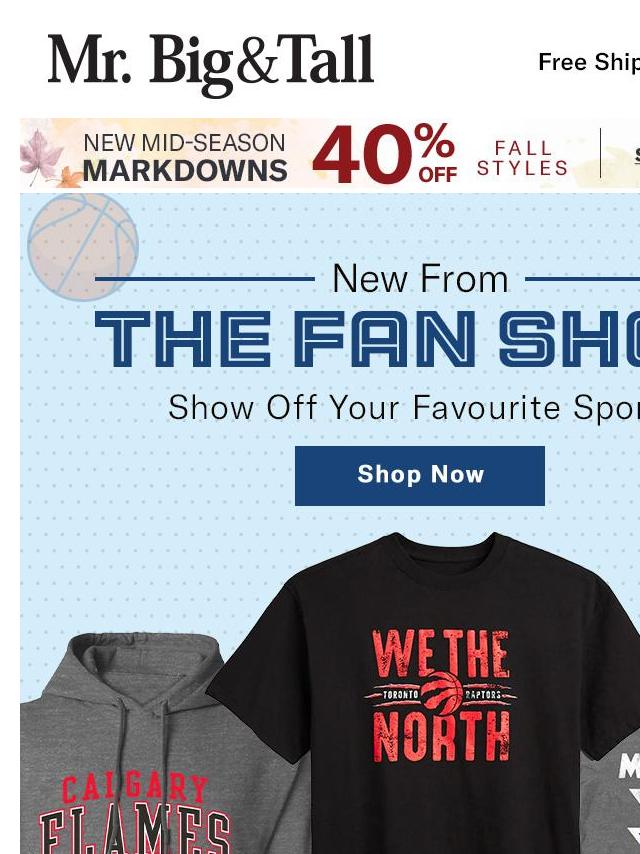Open the New Mid-Season Markdowns banner text
Image resolution: width=640 pixels, height=854 pixels.
[185, 157]
